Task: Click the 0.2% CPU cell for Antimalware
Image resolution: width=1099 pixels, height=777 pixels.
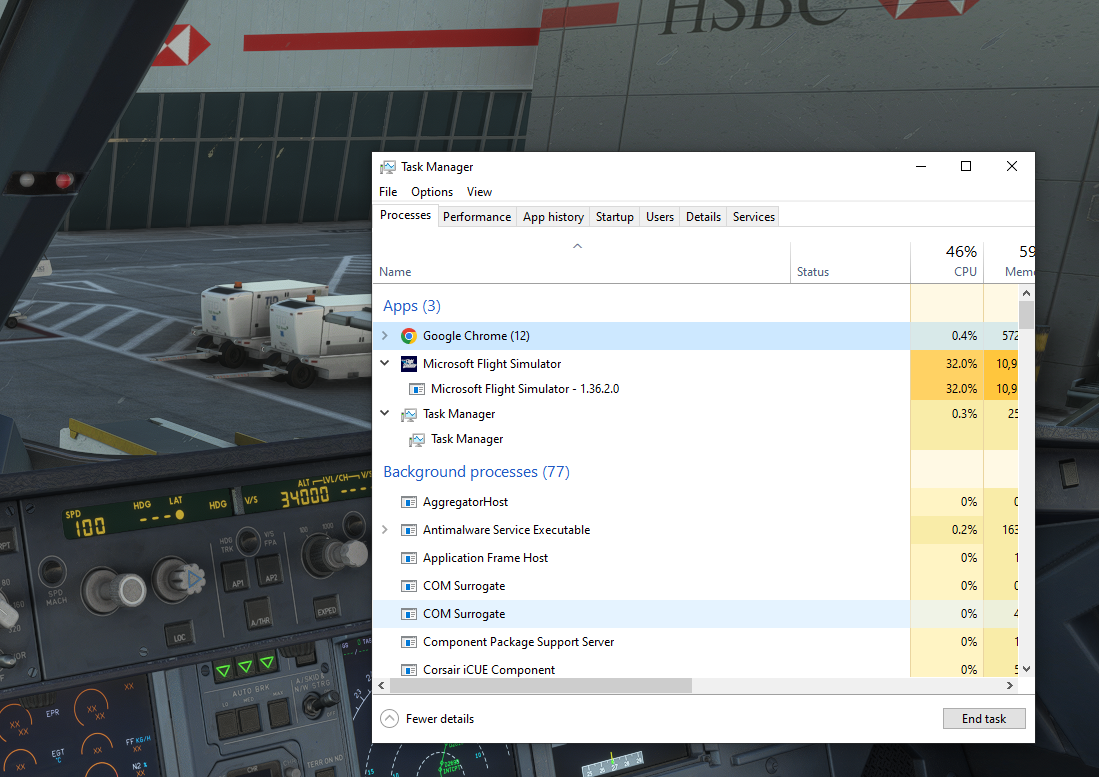Action: 947,530
